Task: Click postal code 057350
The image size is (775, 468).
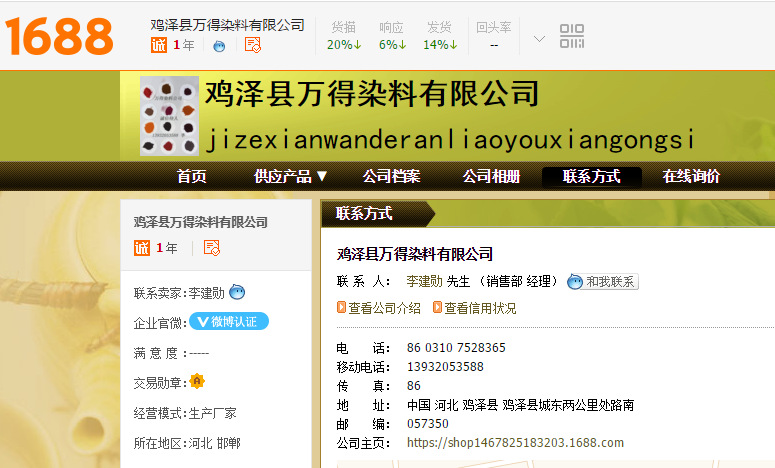Action: (x=428, y=424)
